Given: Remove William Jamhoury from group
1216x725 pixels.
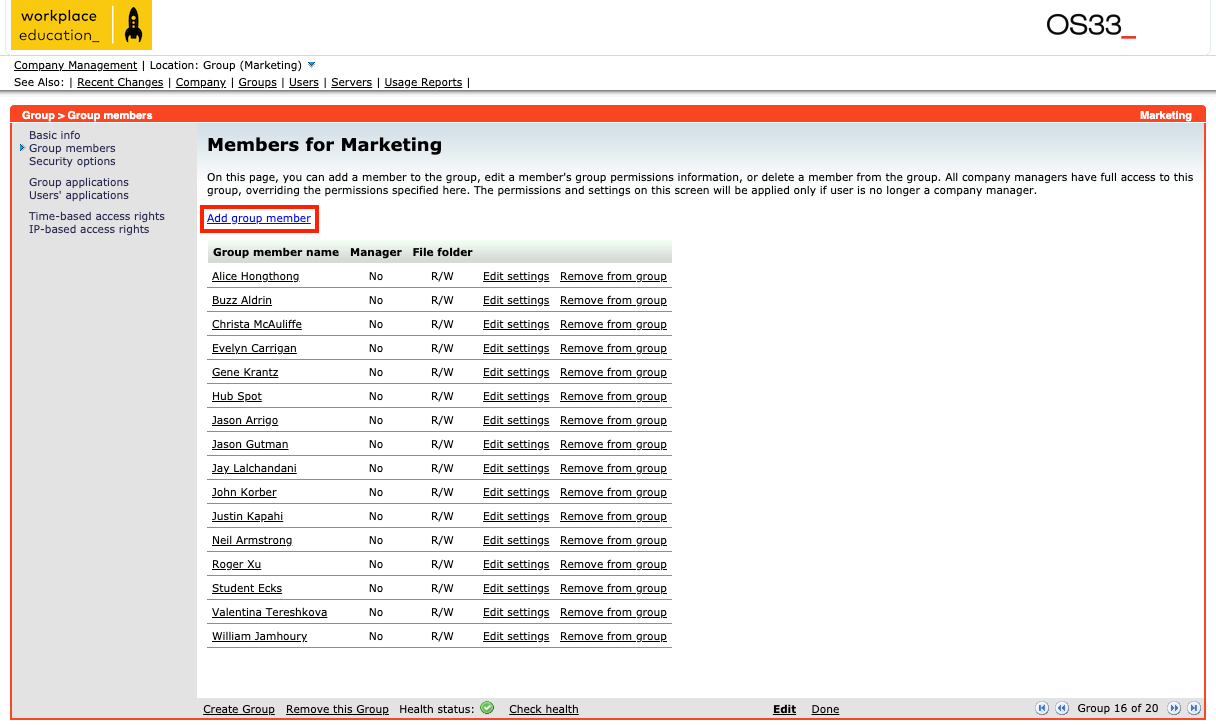Looking at the screenshot, I should pyautogui.click(x=613, y=636).
